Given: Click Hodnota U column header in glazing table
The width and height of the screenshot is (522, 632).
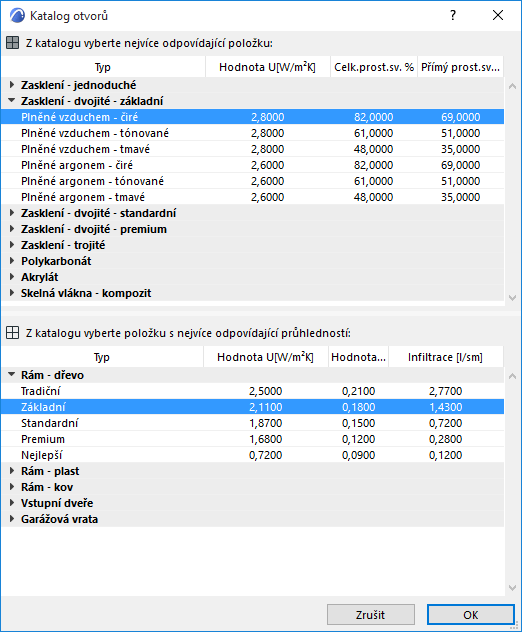Looking at the screenshot, I should pyautogui.click(x=268, y=67).
